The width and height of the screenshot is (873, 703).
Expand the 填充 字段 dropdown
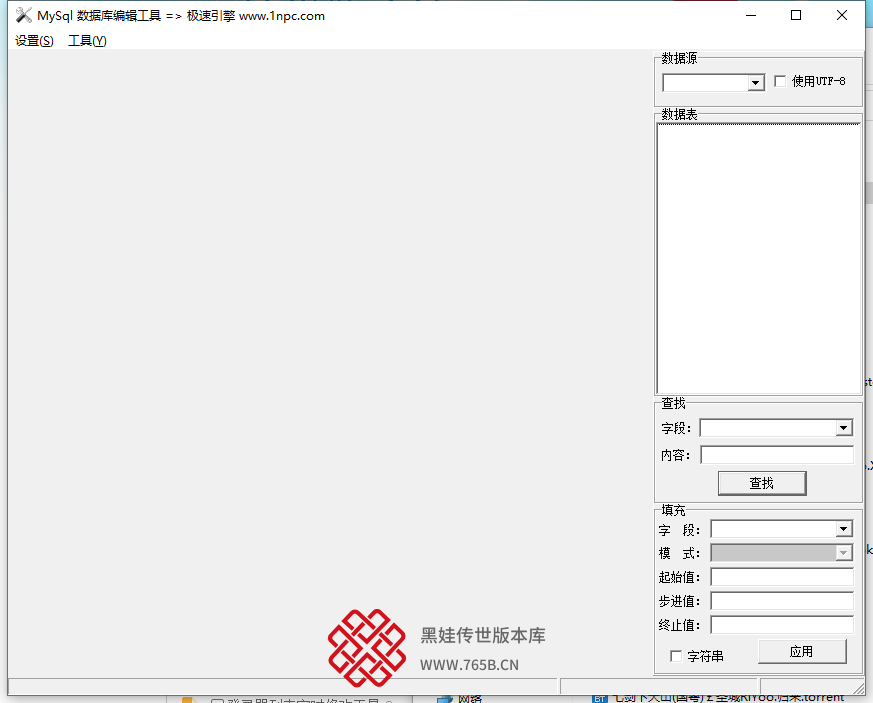click(x=843, y=529)
